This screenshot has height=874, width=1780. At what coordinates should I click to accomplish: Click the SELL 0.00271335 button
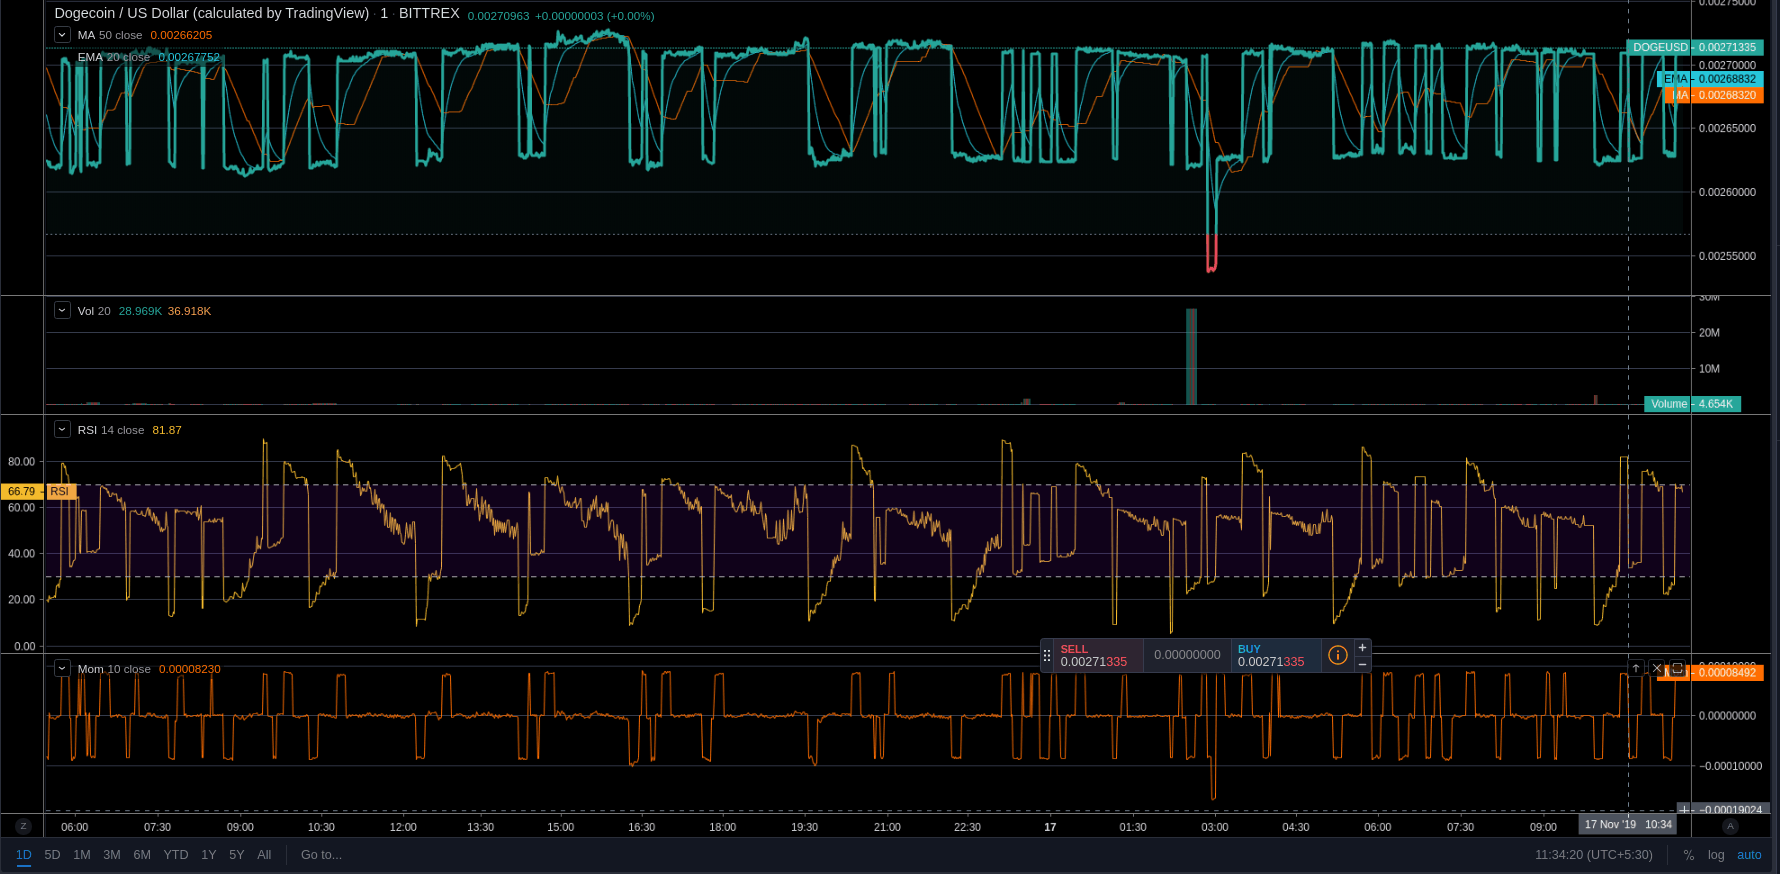click(1098, 656)
